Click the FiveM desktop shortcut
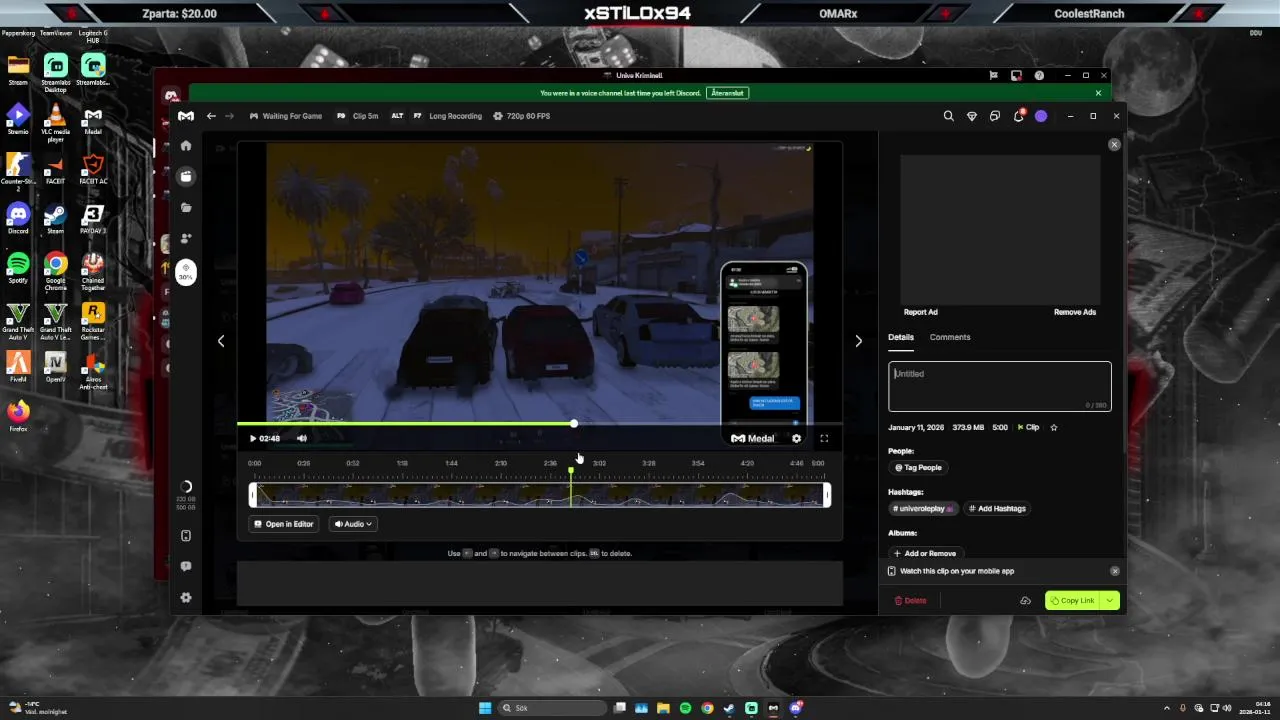This screenshot has height=720, width=1280. pyautogui.click(x=18, y=367)
